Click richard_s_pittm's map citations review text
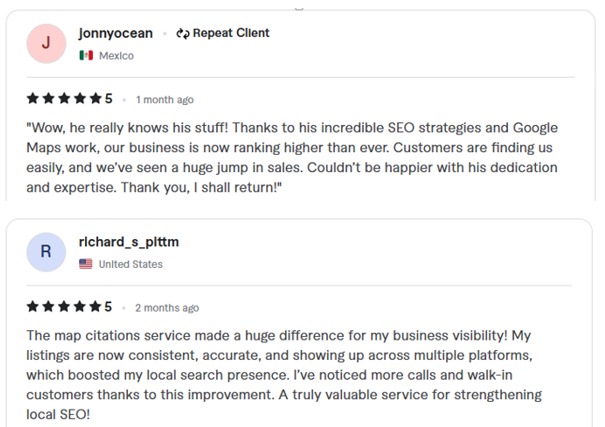 (290, 365)
